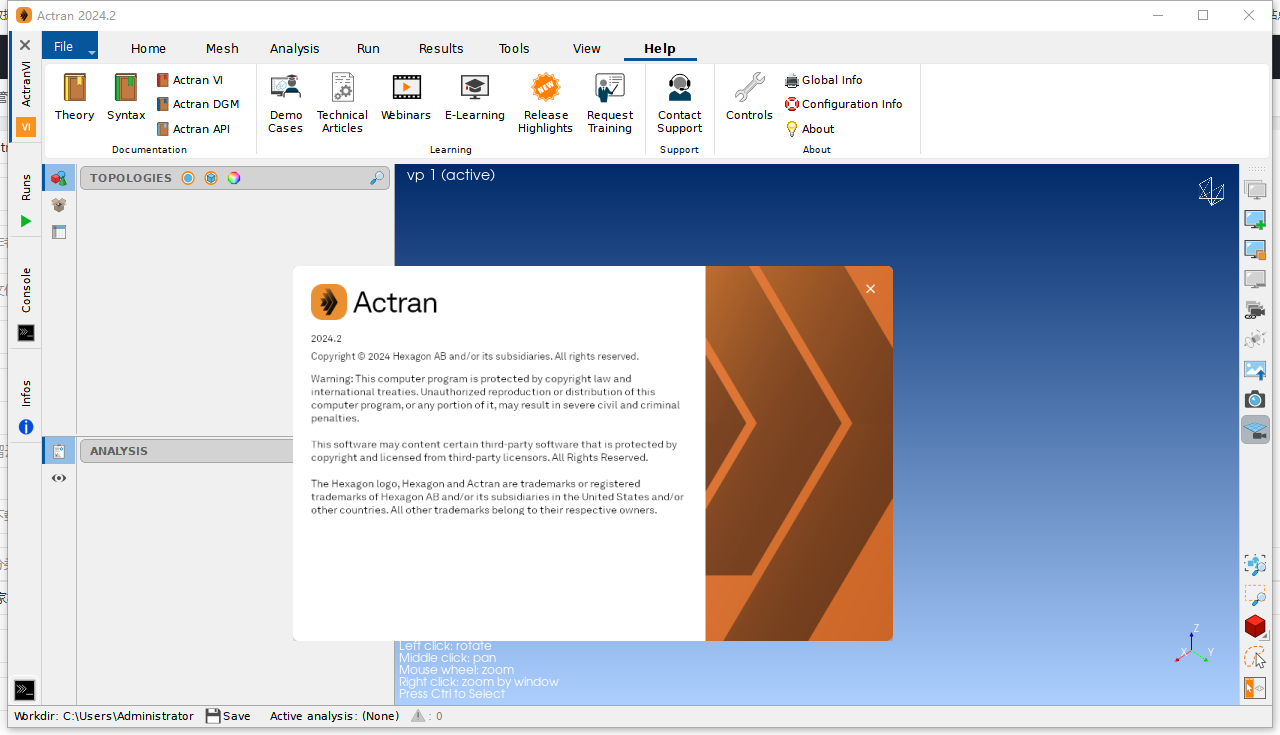Switch to the Results tab
This screenshot has width=1280, height=735.
[x=441, y=48]
